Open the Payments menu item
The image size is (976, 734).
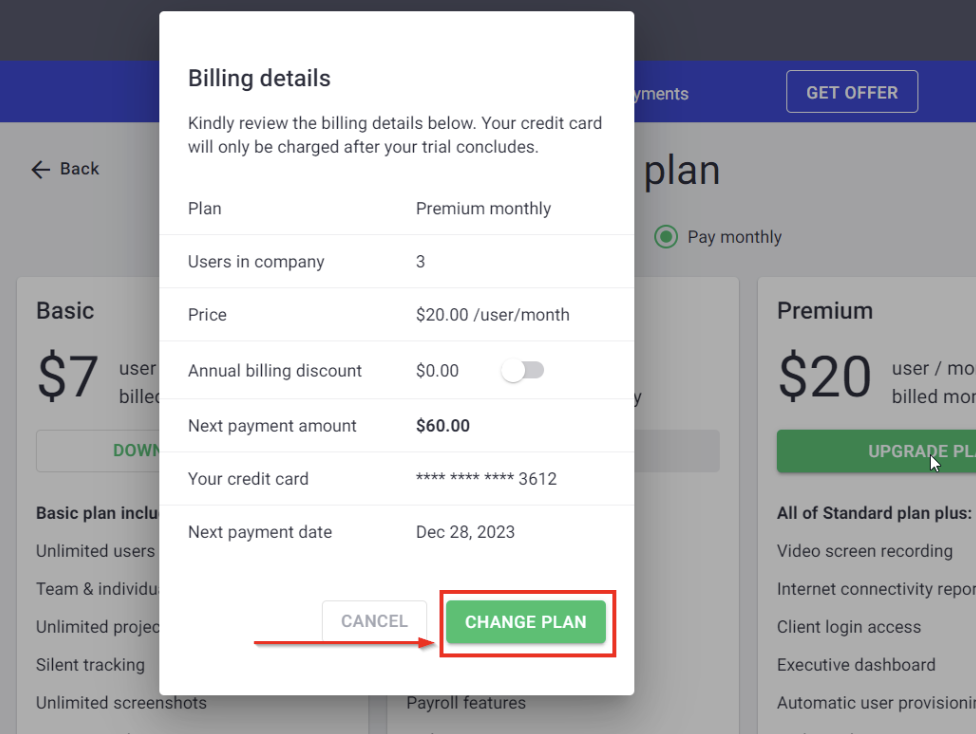point(660,93)
